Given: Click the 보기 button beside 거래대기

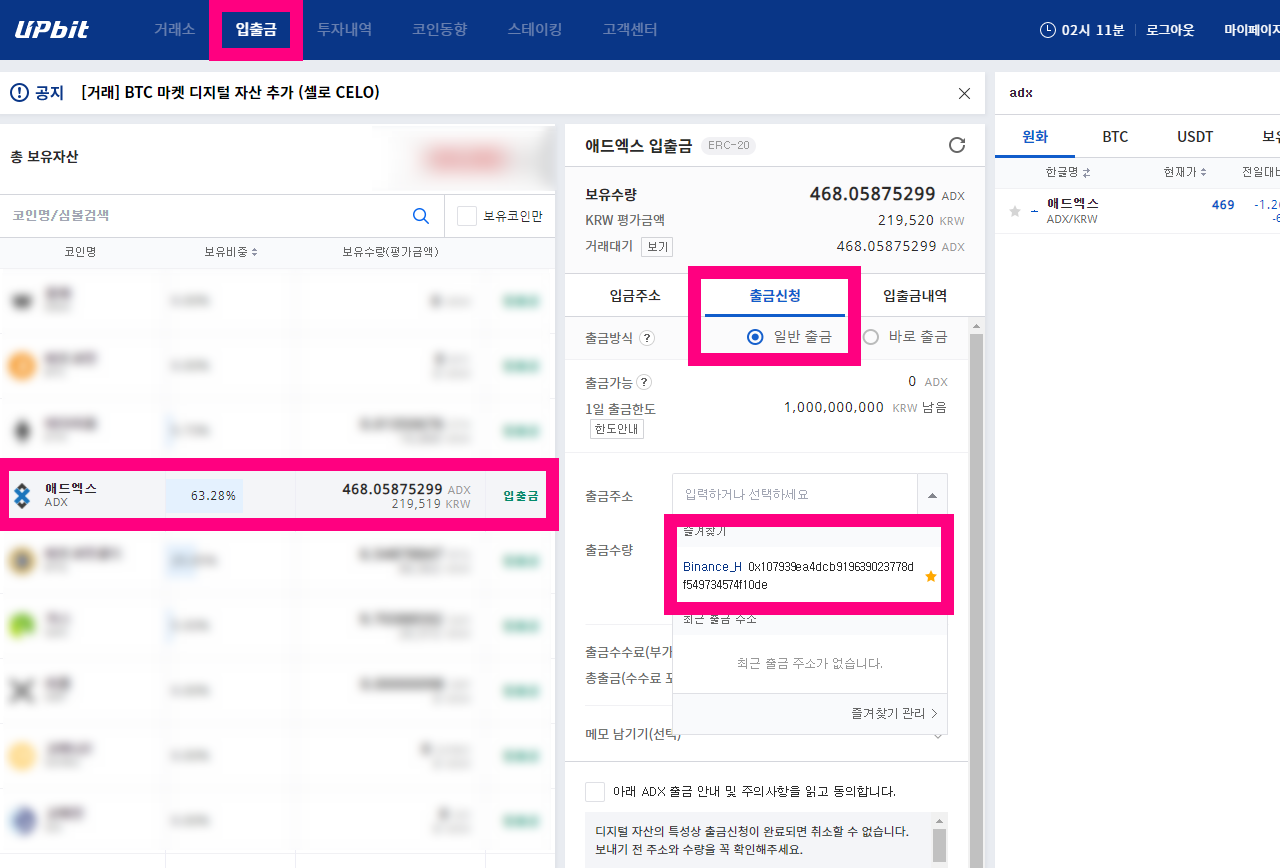Looking at the screenshot, I should [x=657, y=246].
